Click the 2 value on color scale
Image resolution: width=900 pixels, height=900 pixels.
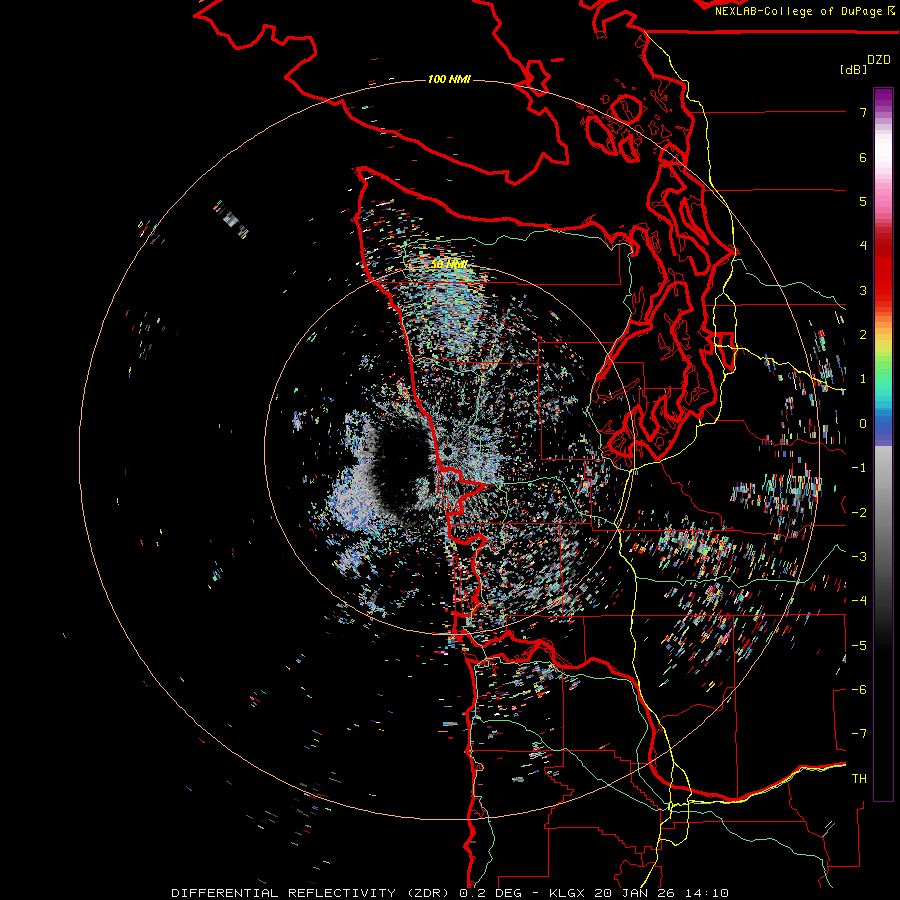tap(863, 335)
